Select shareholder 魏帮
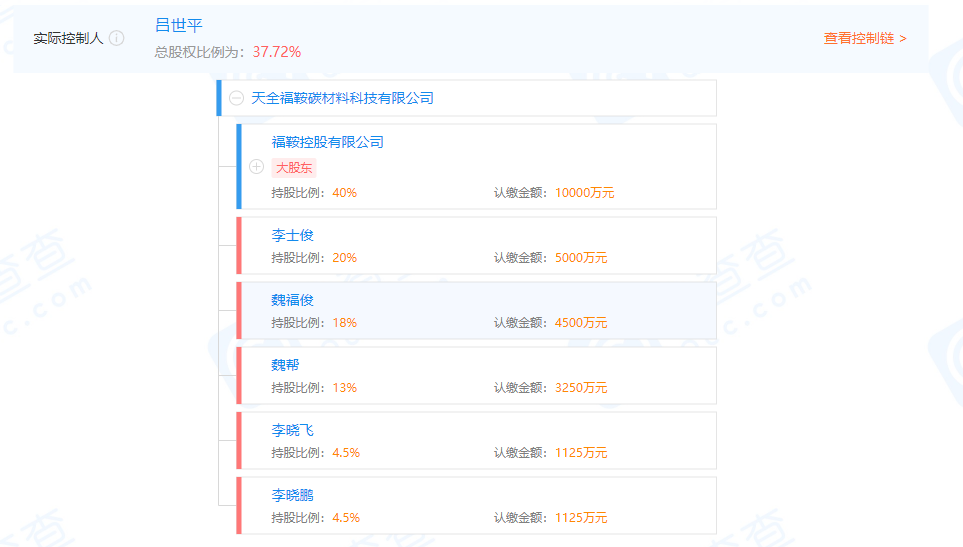 coord(285,365)
